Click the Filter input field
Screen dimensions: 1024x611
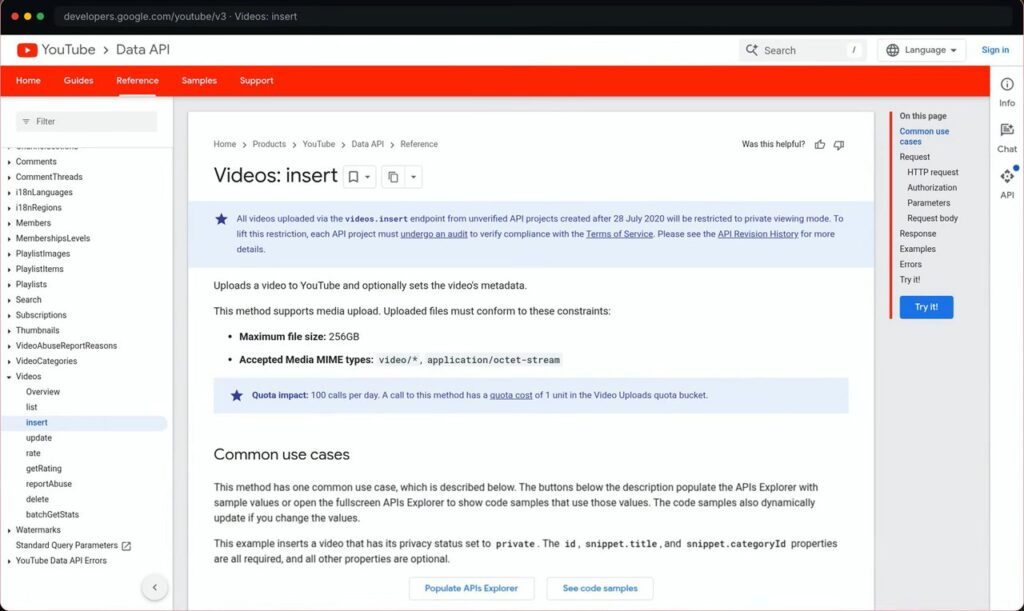86,121
